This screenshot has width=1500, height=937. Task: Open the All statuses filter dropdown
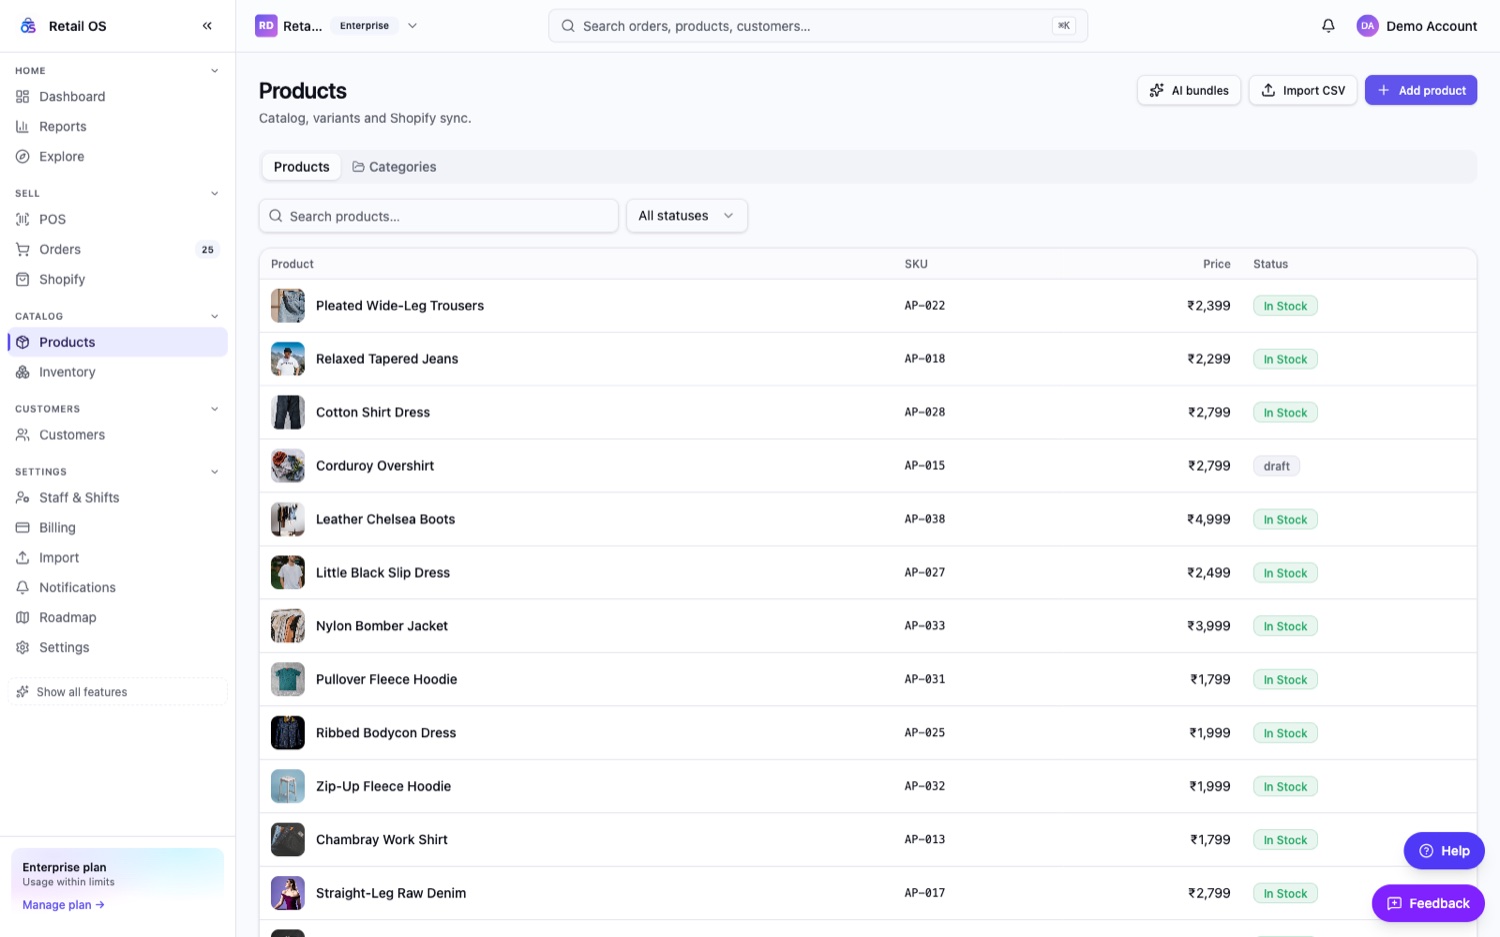(x=687, y=216)
